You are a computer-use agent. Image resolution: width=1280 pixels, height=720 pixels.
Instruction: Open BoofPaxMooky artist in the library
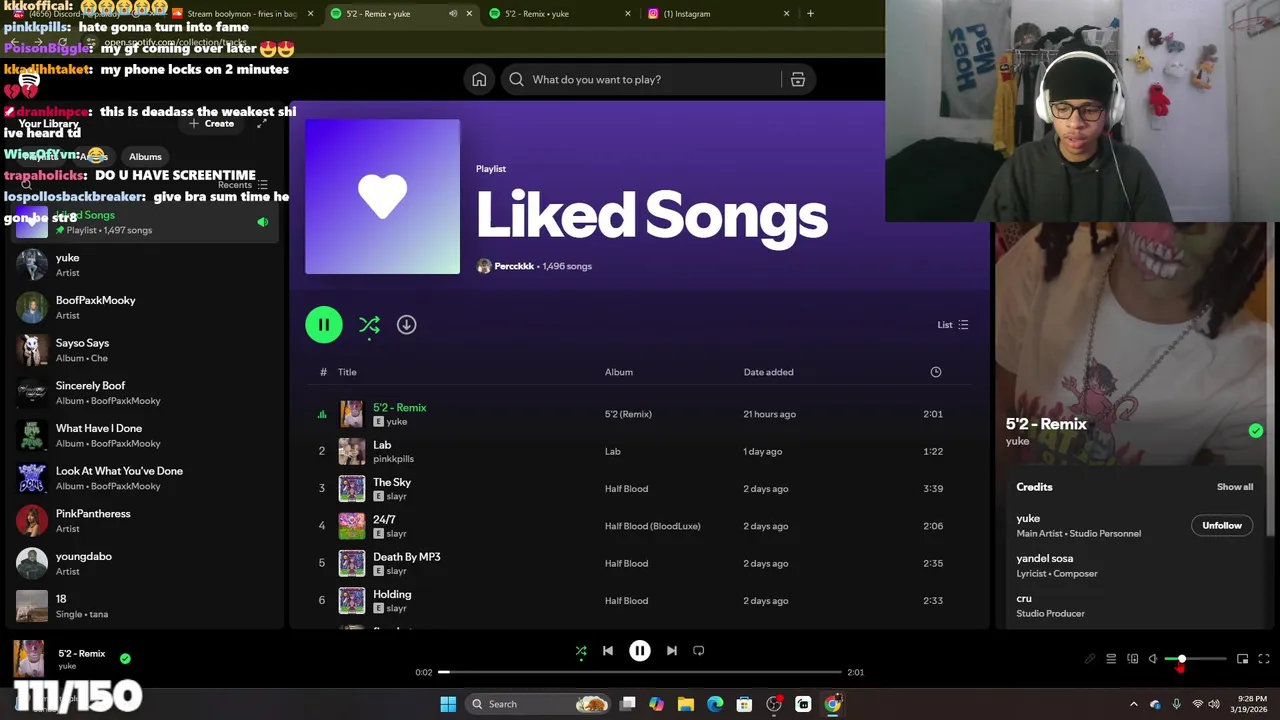(x=145, y=308)
